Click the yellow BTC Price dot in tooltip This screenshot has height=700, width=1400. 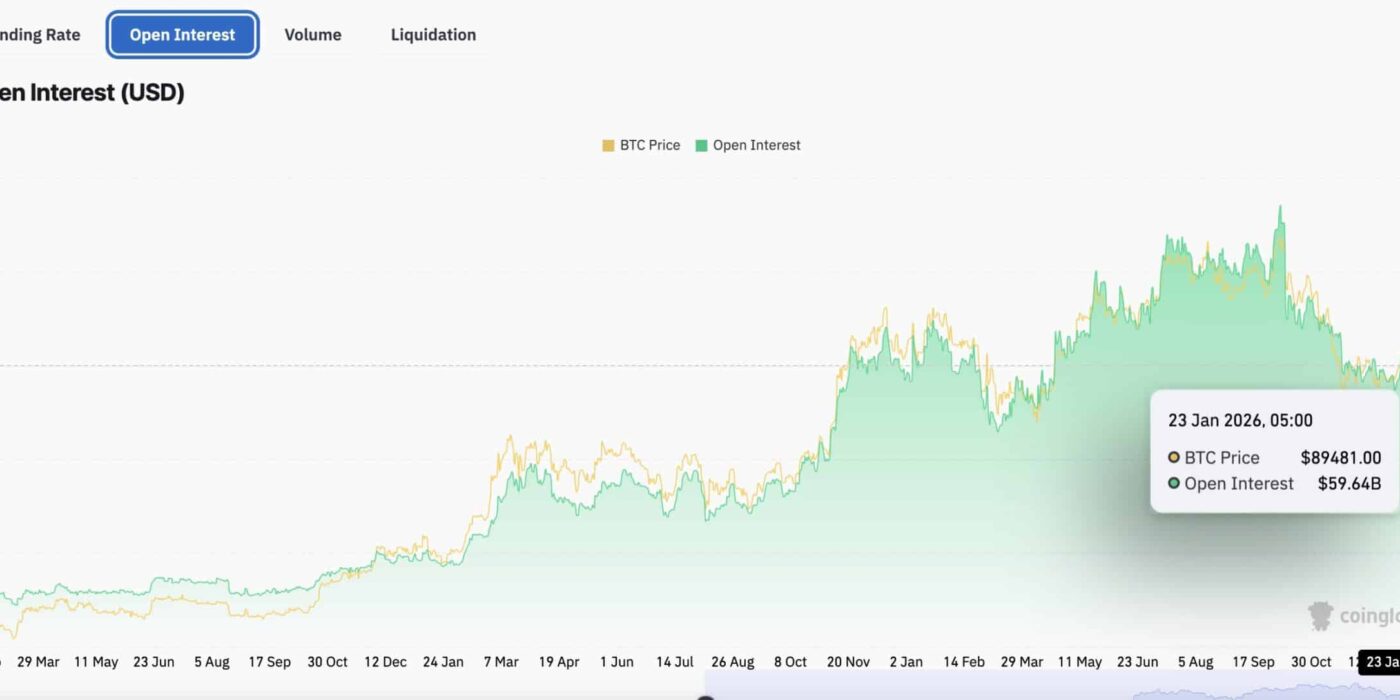(x=1174, y=458)
